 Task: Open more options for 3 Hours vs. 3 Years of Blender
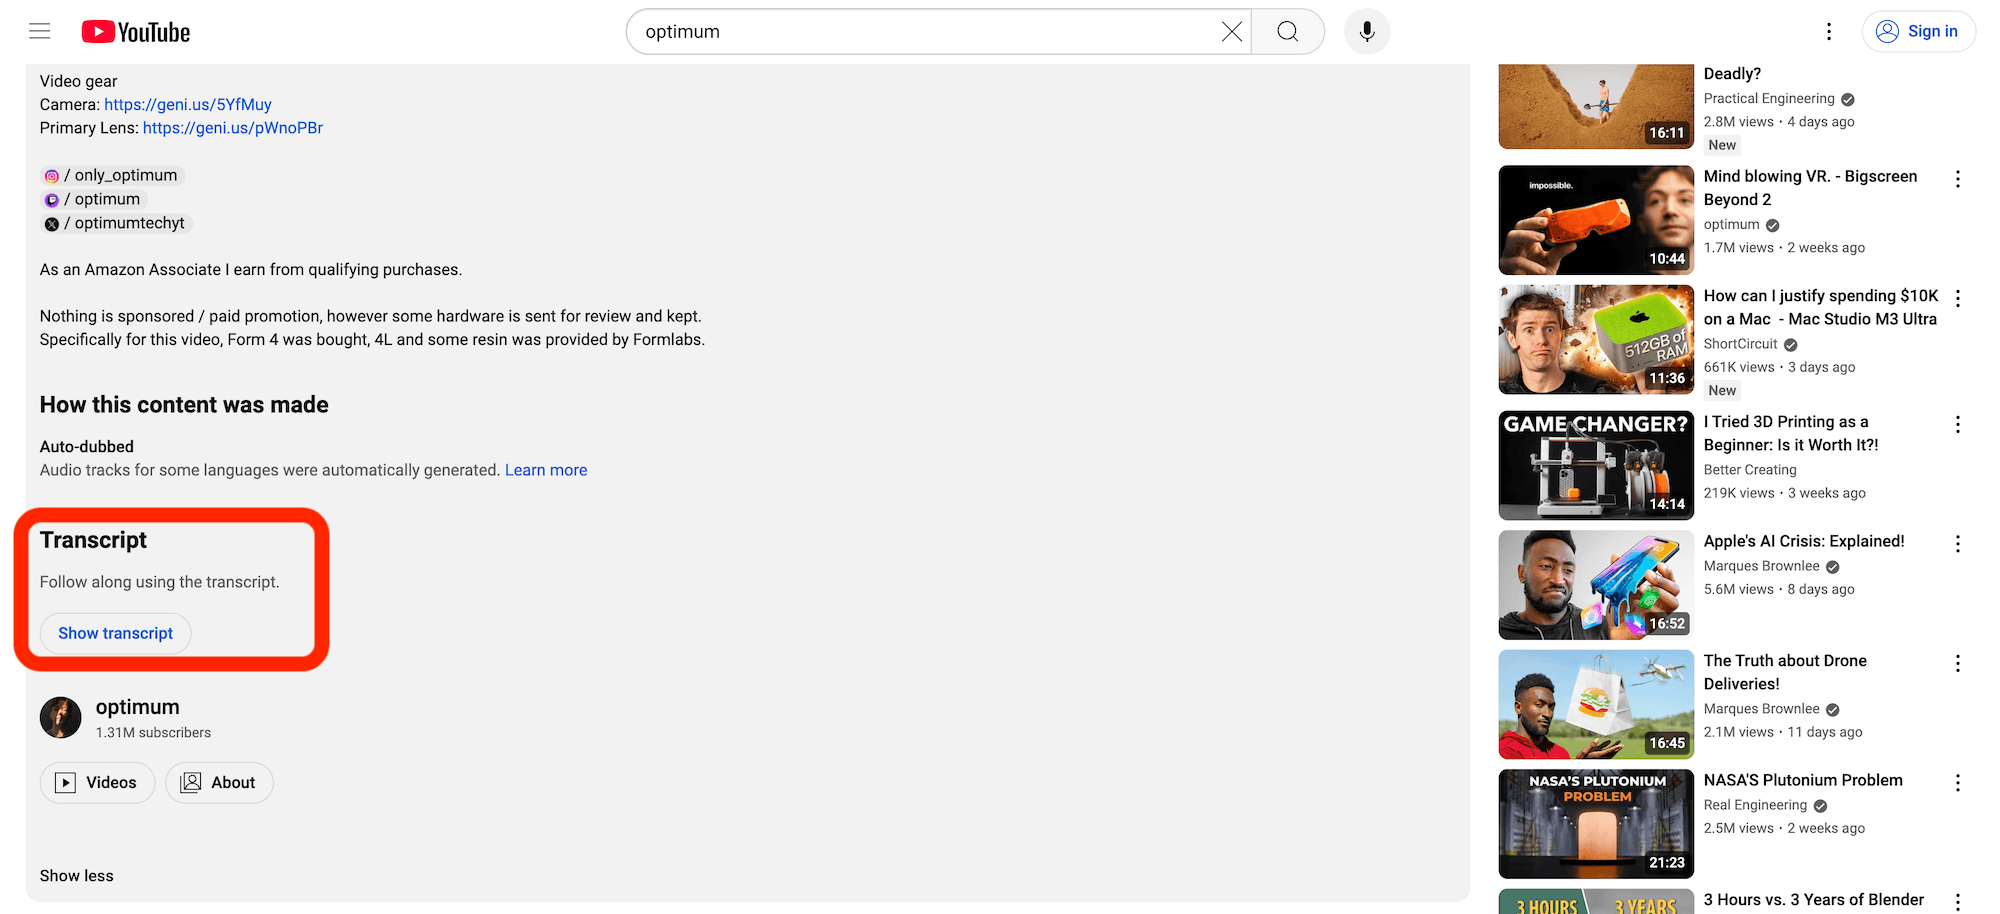[1958, 902]
